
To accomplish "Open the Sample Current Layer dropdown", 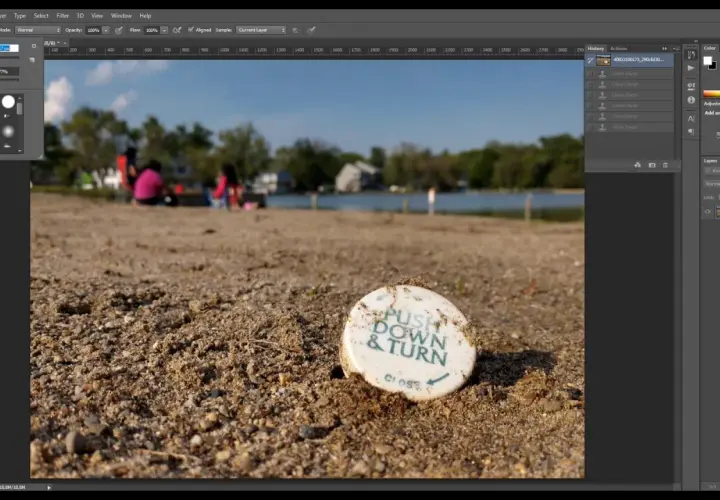I will coord(261,30).
